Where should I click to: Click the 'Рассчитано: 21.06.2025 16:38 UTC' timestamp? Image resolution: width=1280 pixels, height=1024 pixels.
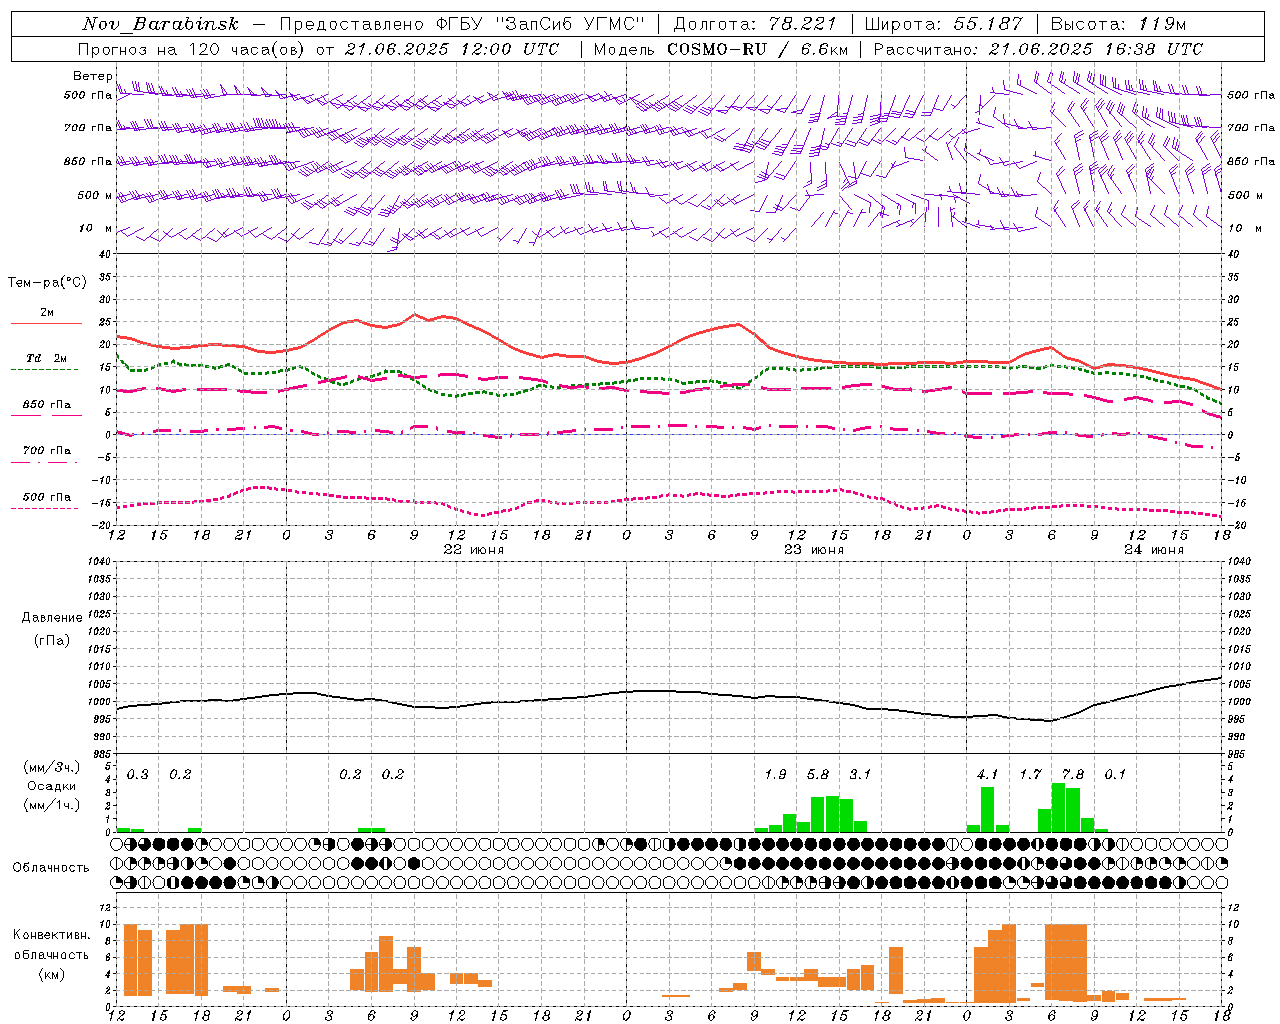point(1038,49)
